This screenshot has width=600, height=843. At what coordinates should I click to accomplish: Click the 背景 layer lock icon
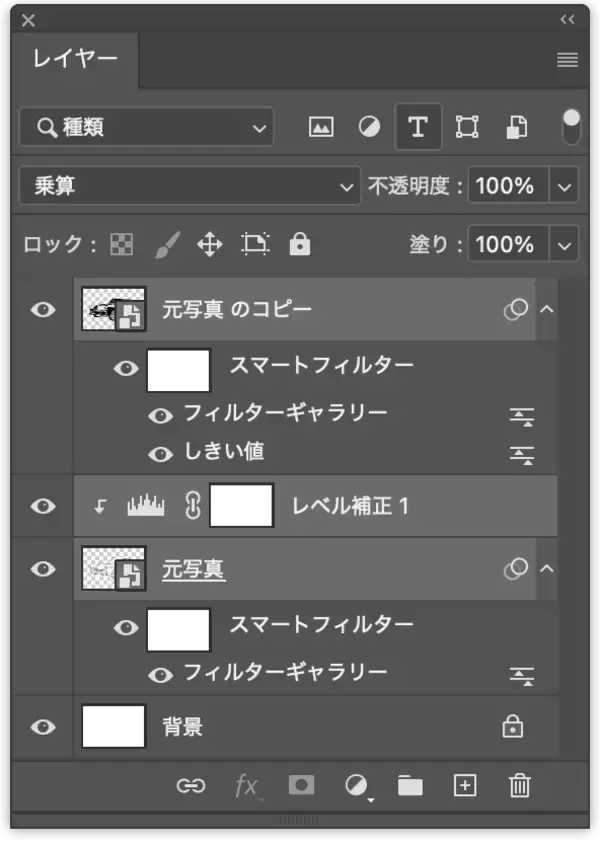[x=513, y=726]
